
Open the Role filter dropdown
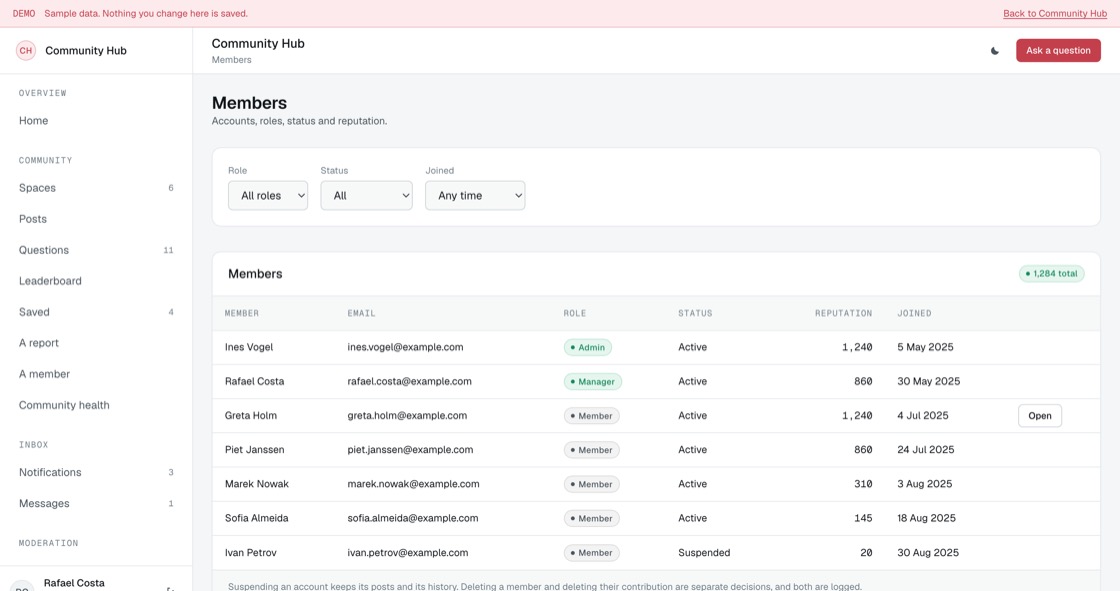(x=268, y=196)
